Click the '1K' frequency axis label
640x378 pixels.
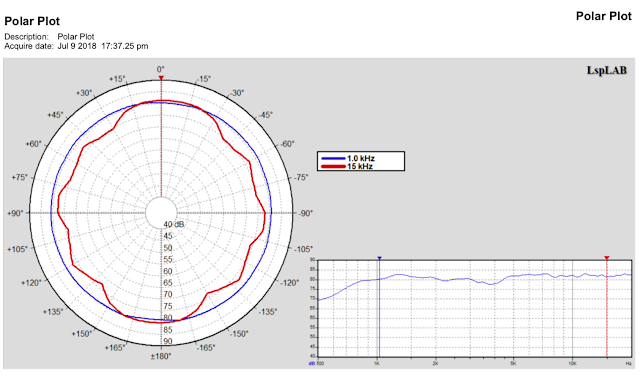click(377, 363)
